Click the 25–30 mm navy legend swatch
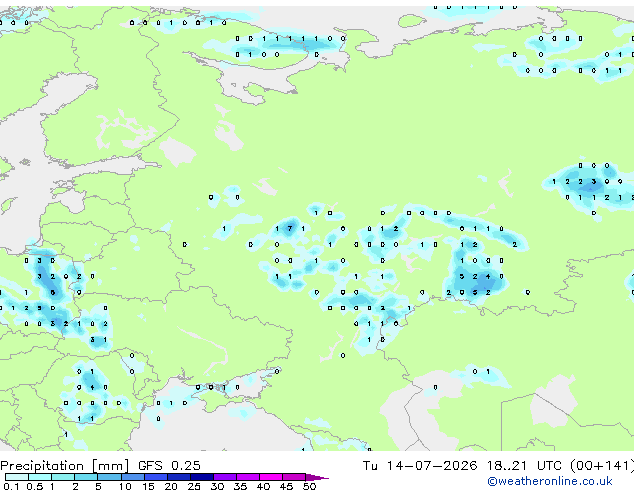The width and height of the screenshot is (634, 490). pyautogui.click(x=201, y=477)
